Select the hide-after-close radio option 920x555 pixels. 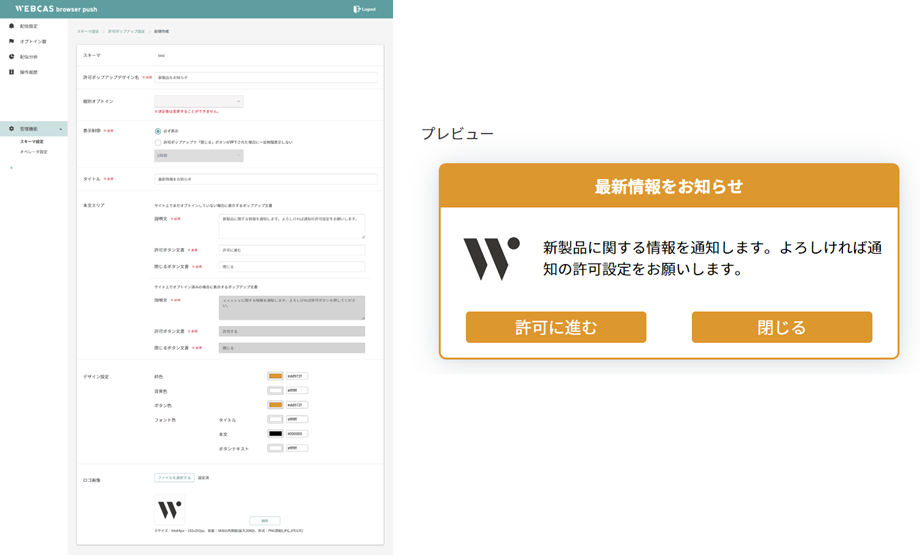click(158, 142)
